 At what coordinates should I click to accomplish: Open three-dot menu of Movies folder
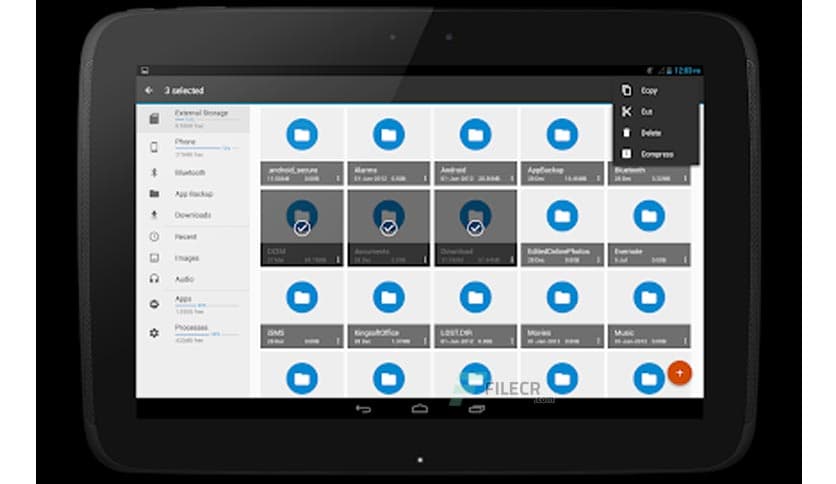click(x=598, y=341)
